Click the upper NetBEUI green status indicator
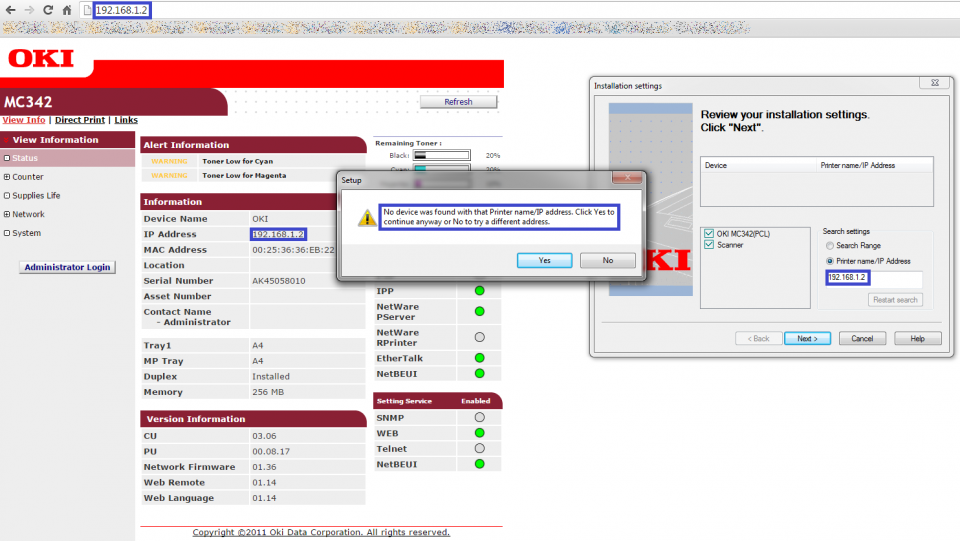 tap(479, 373)
